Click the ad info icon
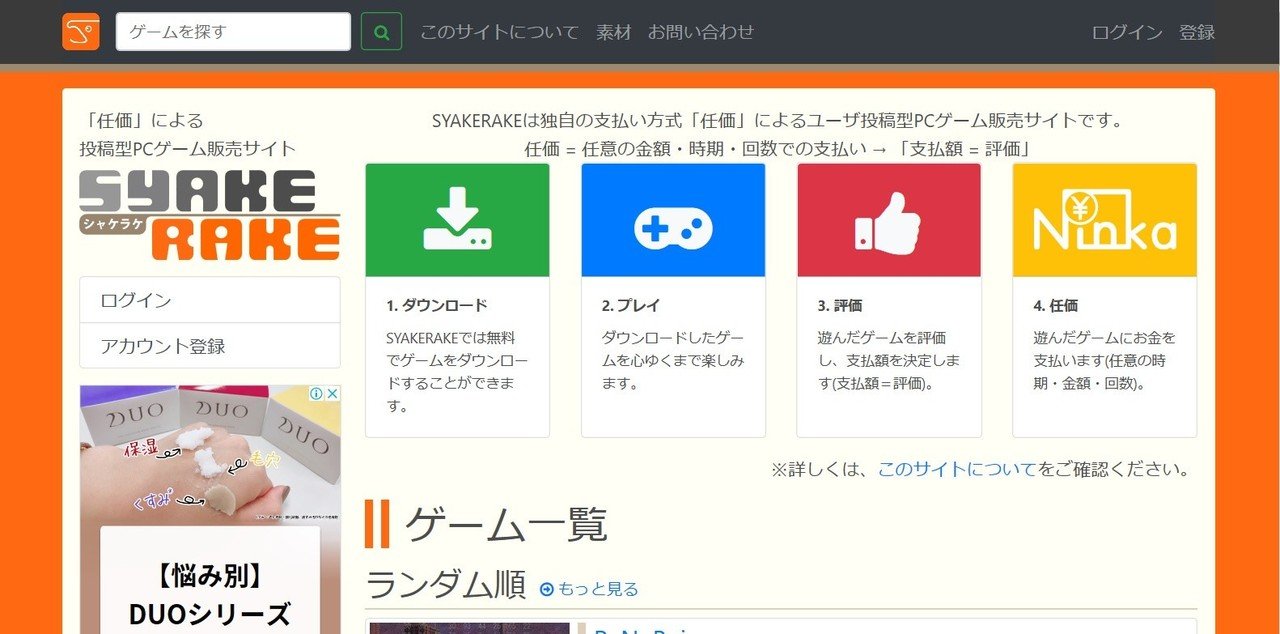 point(316,394)
